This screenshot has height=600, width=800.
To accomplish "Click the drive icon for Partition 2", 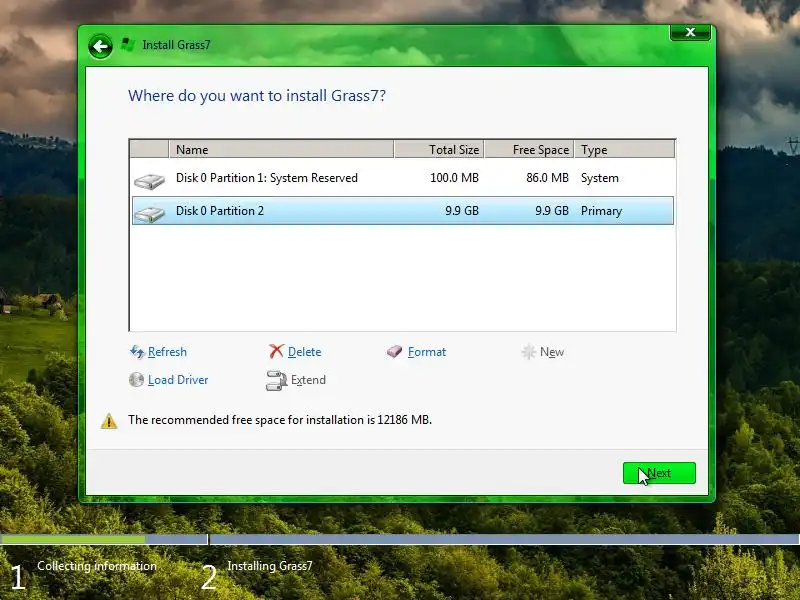I will click(149, 213).
